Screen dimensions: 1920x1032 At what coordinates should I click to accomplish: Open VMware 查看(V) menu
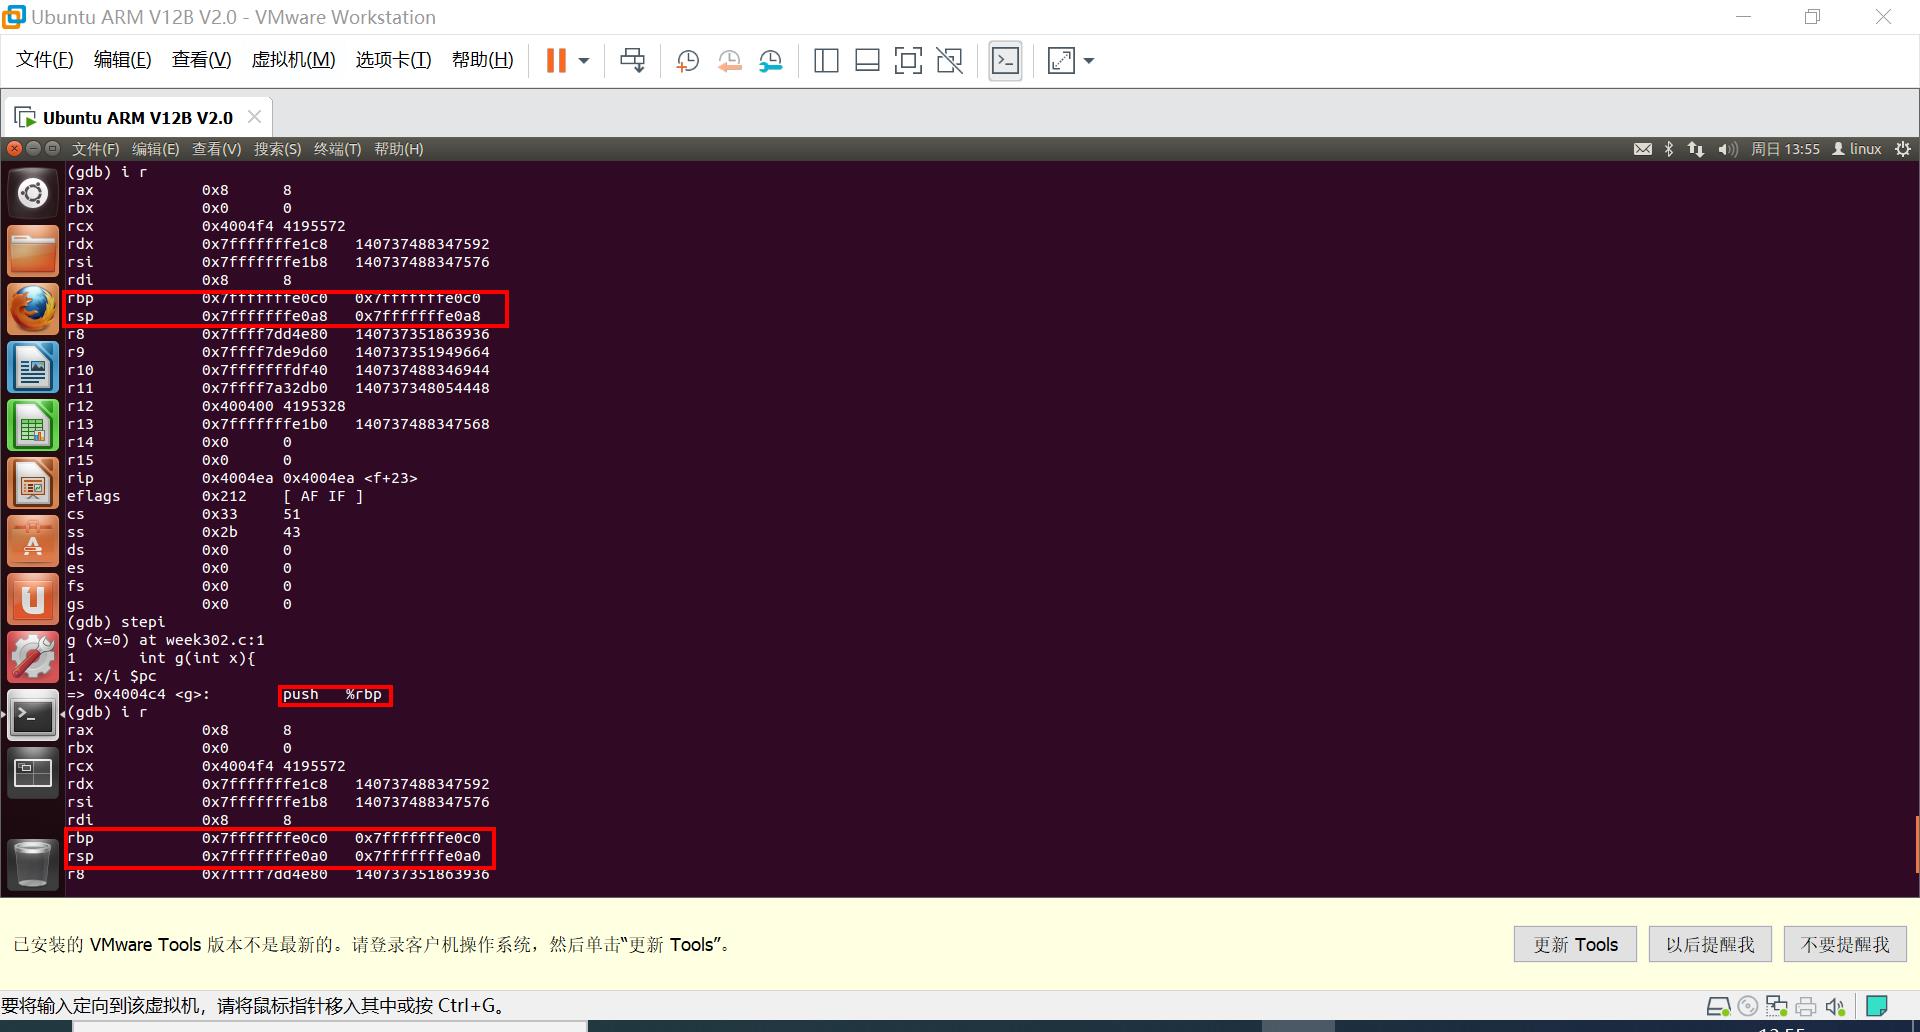point(201,60)
